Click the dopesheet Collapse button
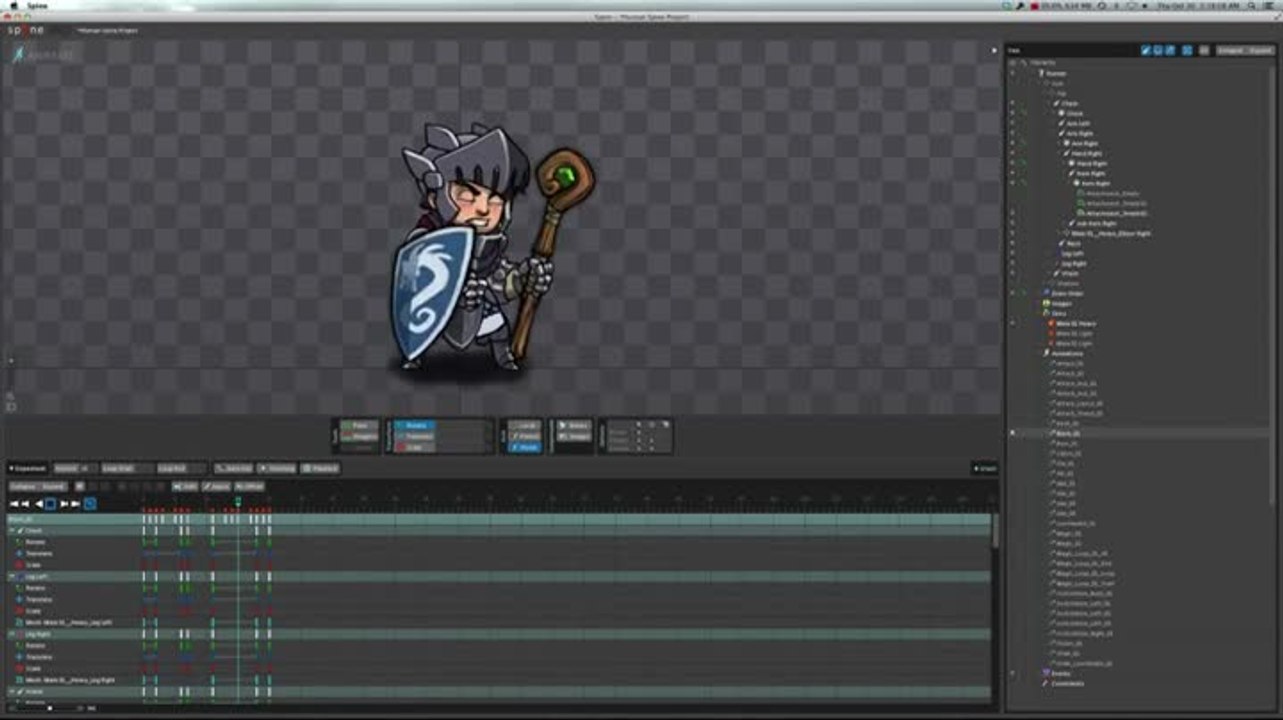1283x720 pixels. point(24,487)
